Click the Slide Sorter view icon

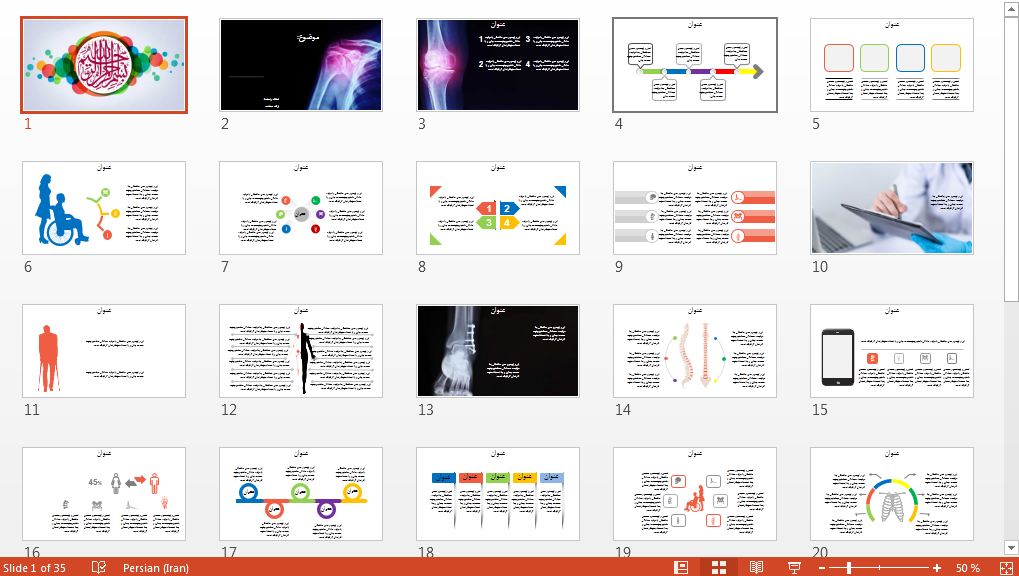coord(718,567)
